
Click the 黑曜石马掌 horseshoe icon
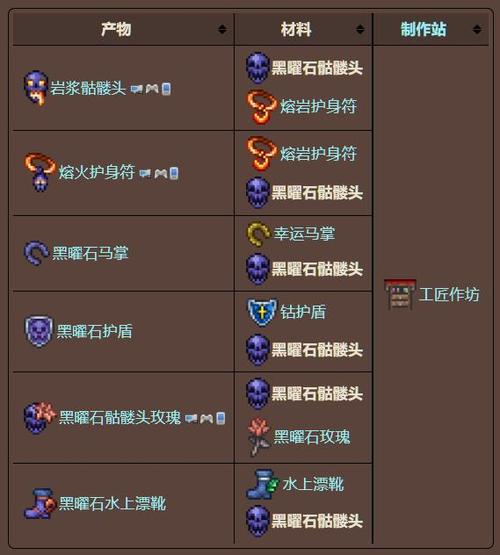(x=36, y=253)
